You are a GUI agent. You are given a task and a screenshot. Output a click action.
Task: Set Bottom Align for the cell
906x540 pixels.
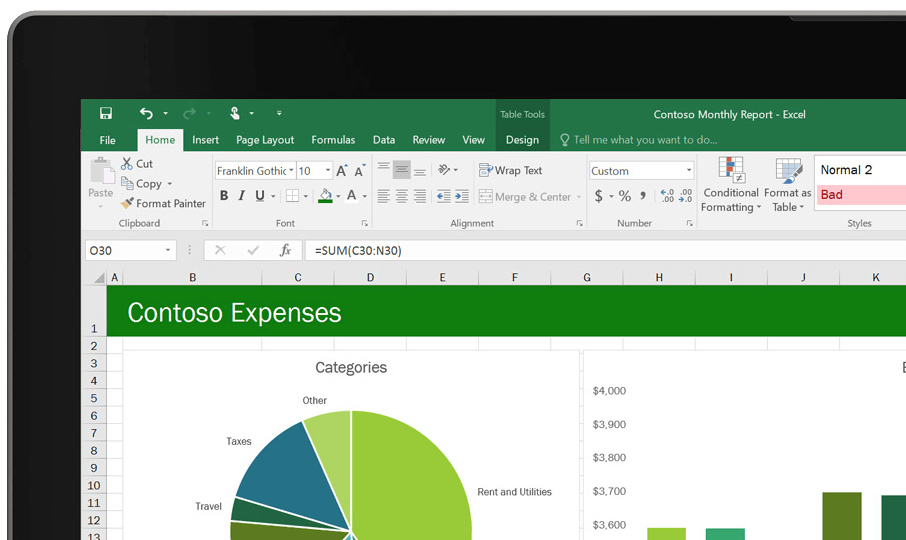point(420,172)
